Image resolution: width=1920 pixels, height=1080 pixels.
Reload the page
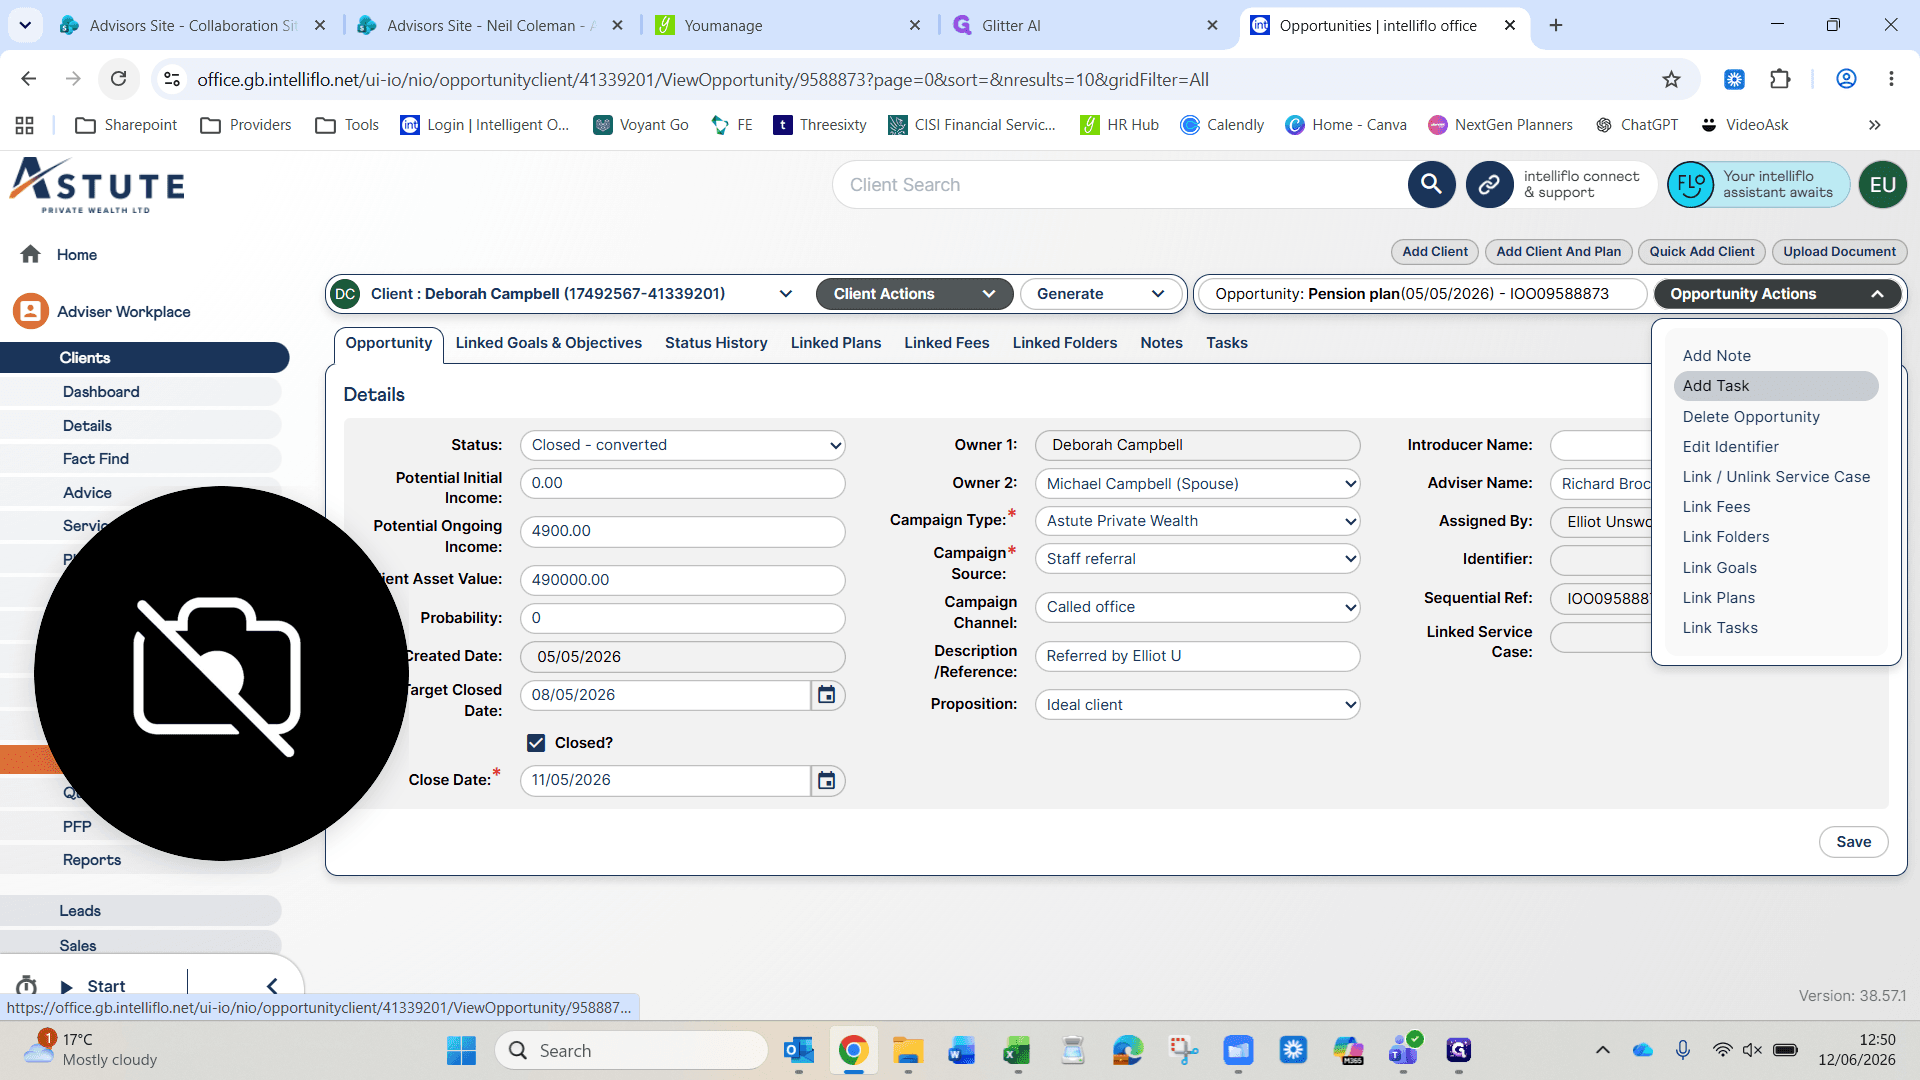point(118,79)
